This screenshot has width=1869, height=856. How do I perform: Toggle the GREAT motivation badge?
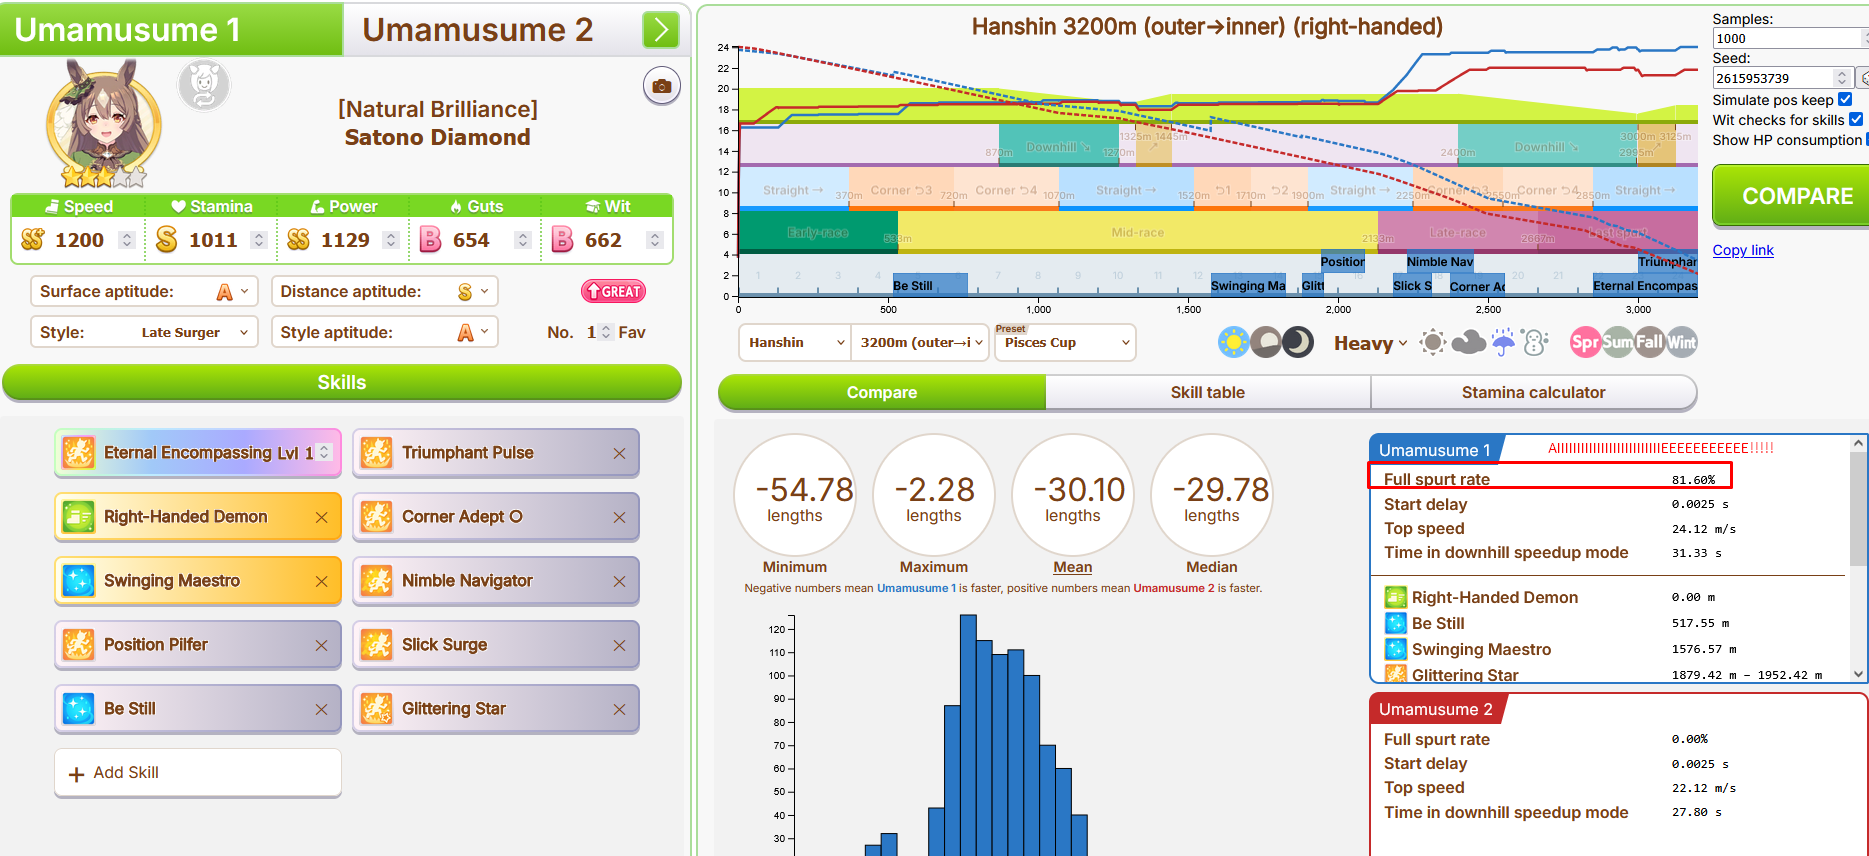click(613, 291)
